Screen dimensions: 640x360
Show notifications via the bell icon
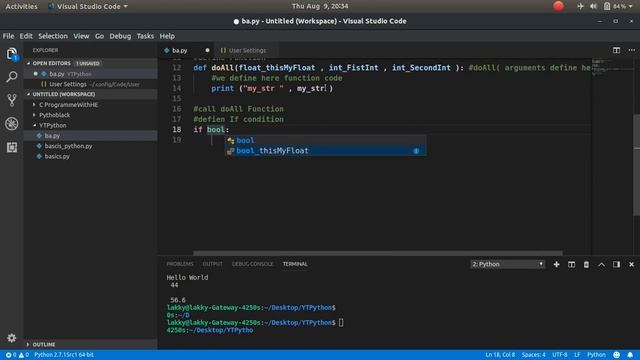pyautogui.click(x=630, y=355)
